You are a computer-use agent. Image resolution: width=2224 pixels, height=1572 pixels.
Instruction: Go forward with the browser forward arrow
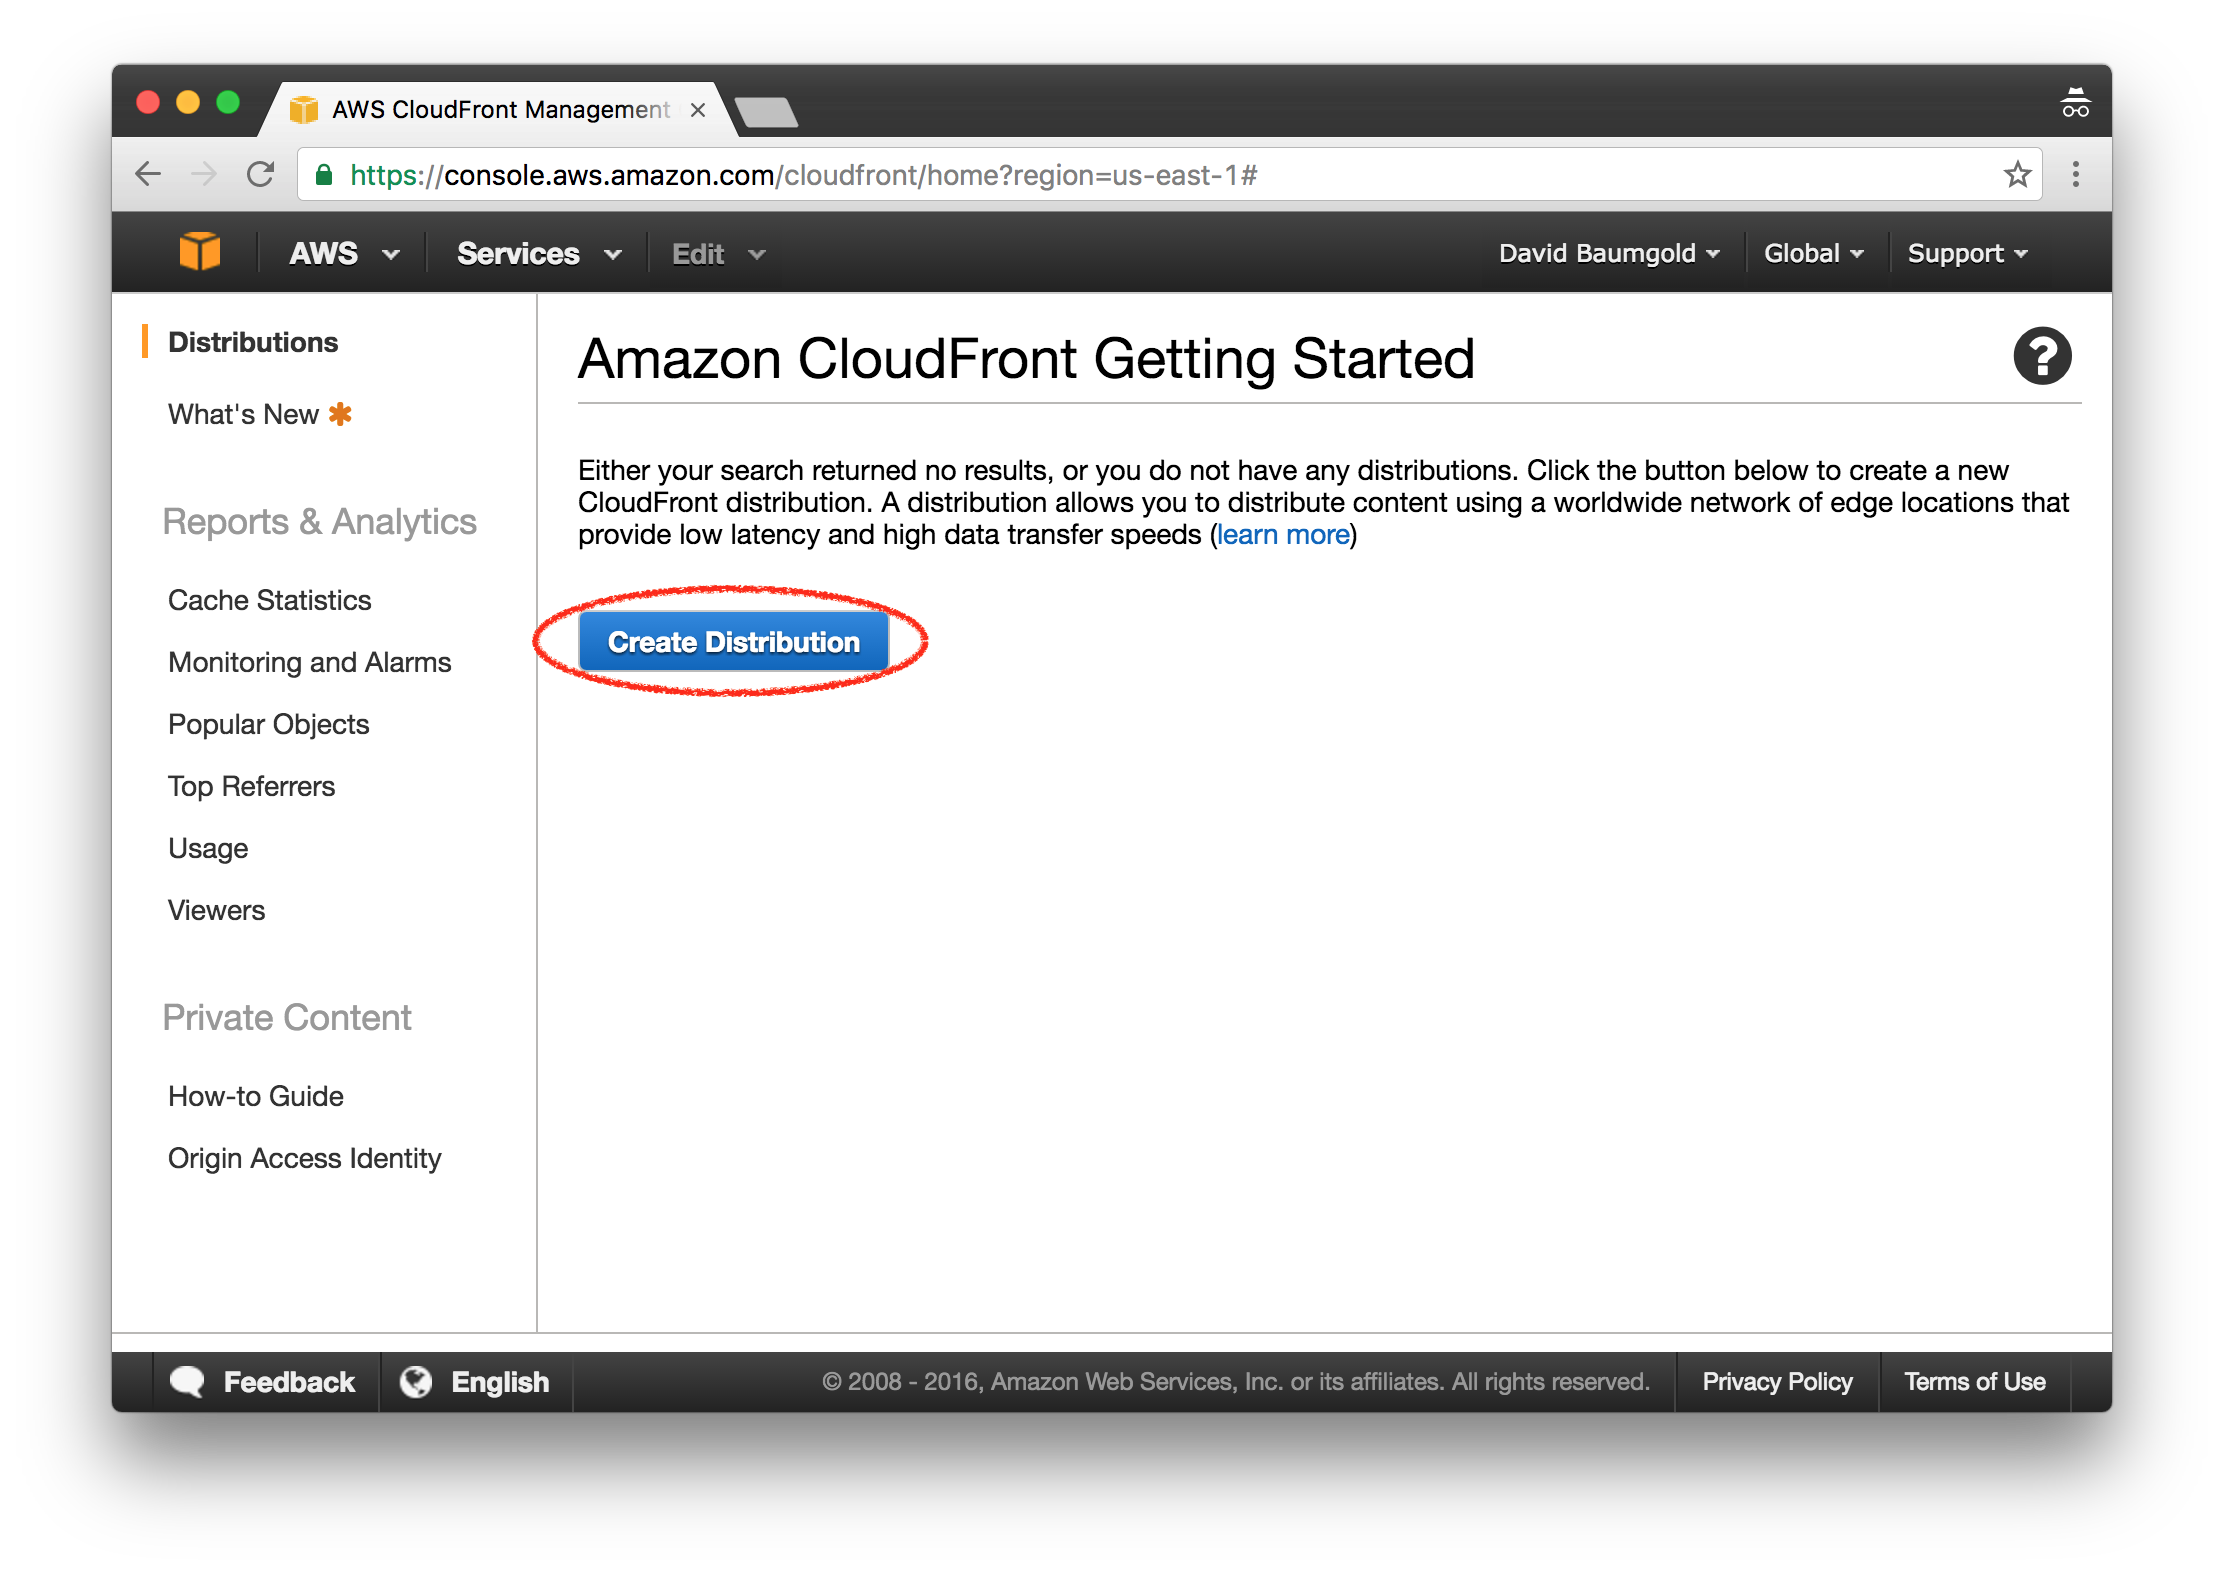click(x=204, y=175)
